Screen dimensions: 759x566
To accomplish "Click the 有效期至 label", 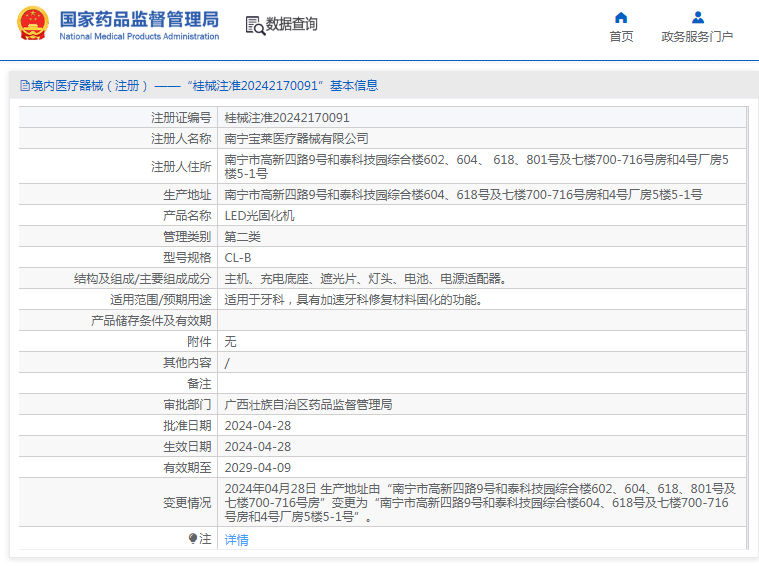I will [x=187, y=468].
